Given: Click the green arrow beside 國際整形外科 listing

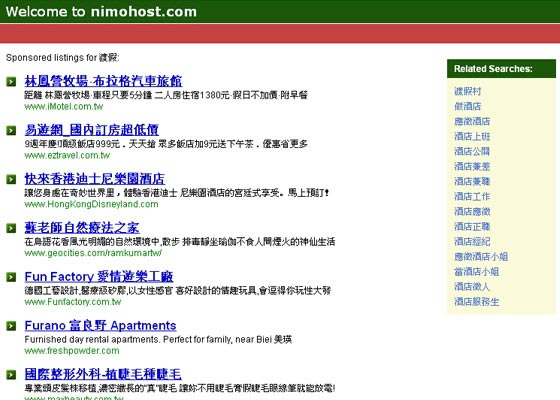Looking at the screenshot, I should pos(11,375).
